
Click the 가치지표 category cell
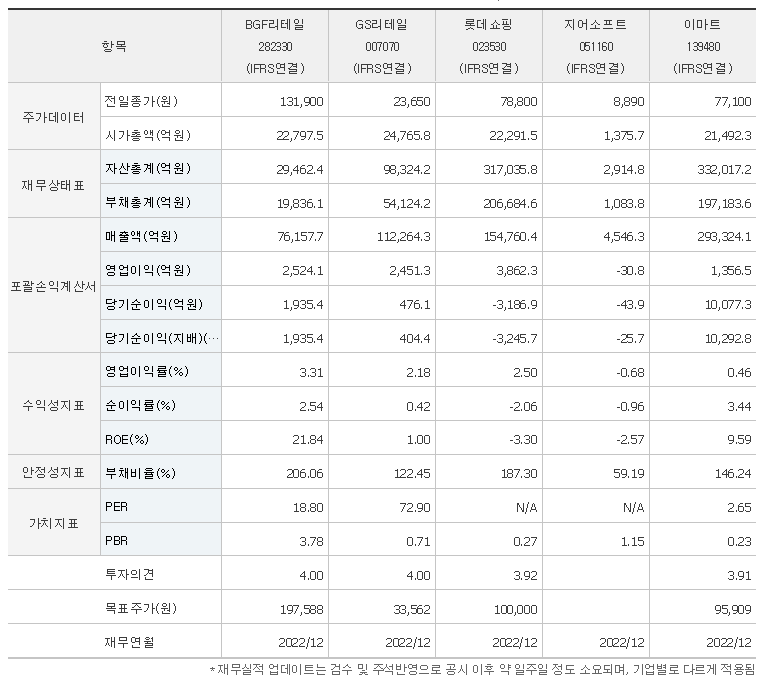coord(53,523)
